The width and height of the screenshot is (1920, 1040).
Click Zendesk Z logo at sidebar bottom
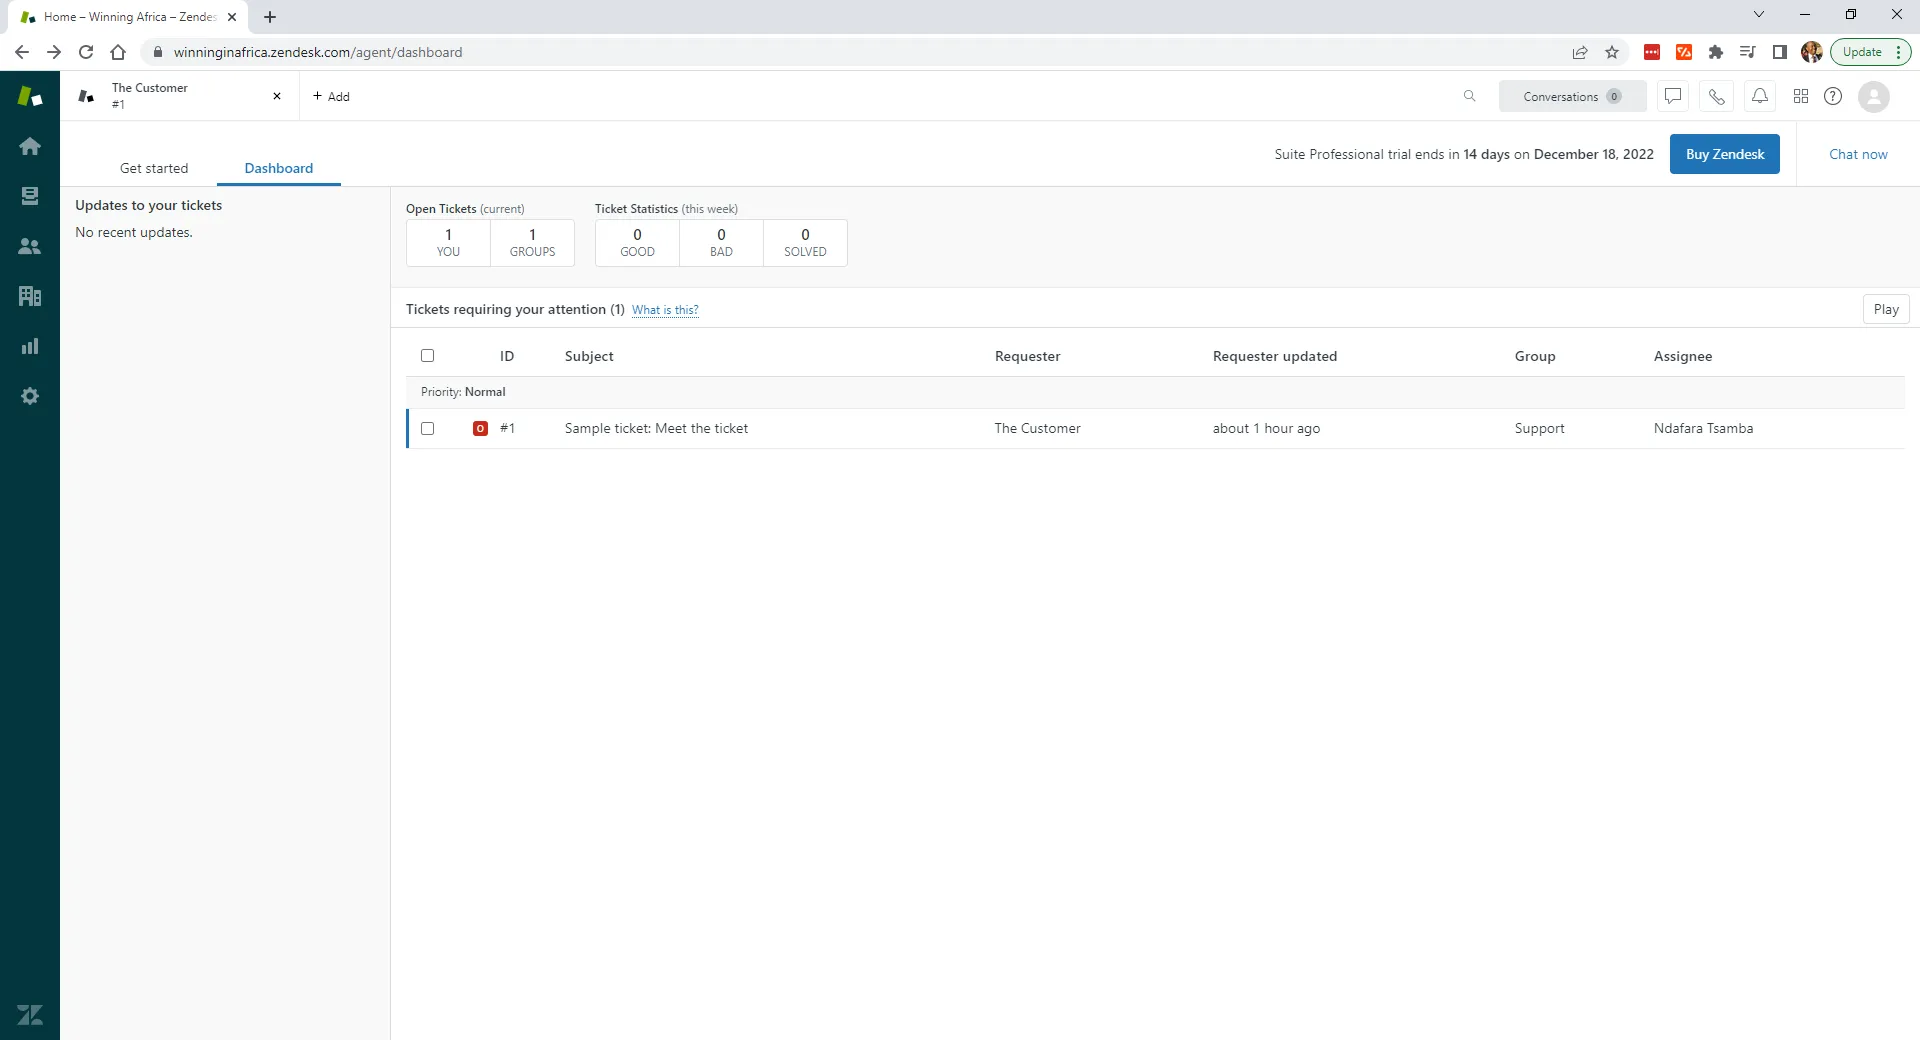point(30,1015)
